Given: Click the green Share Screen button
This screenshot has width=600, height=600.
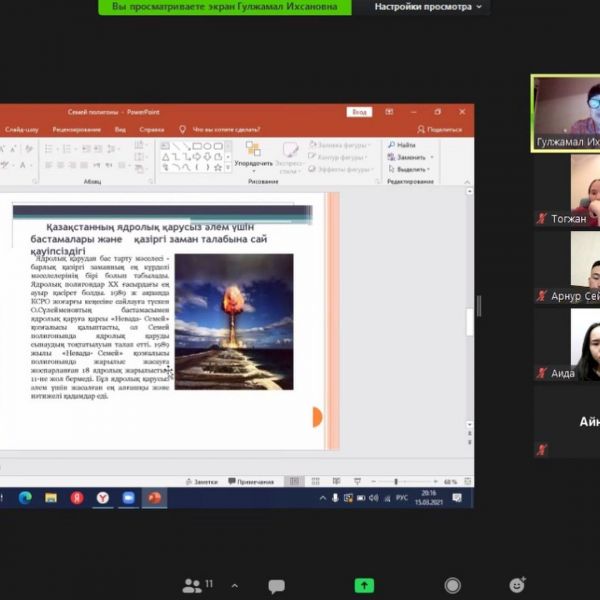Looking at the screenshot, I should (x=365, y=586).
